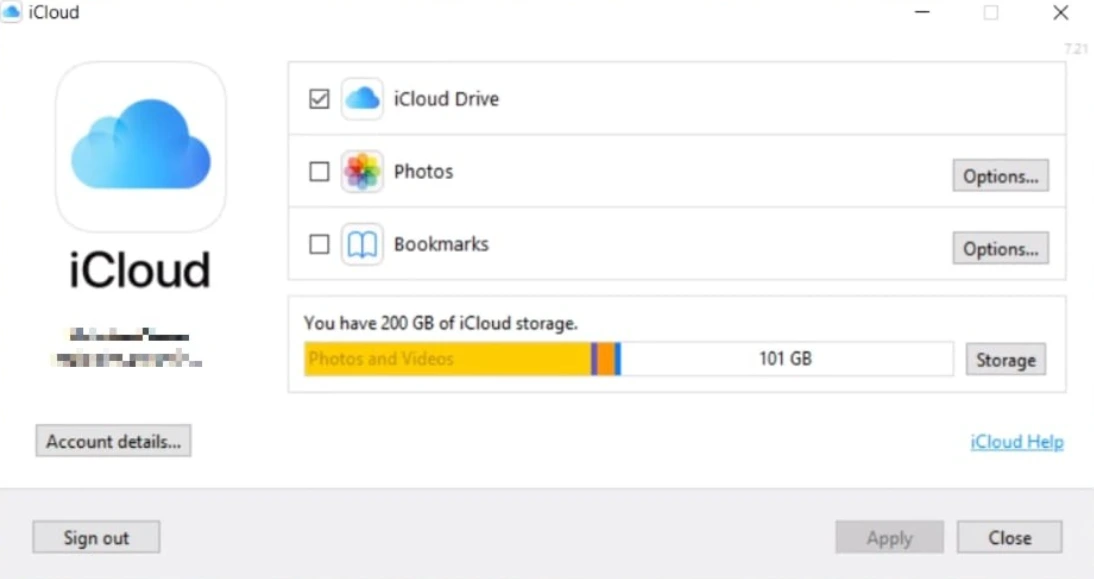Open the Storage manager
The width and height of the screenshot is (1094, 579).
point(1005,359)
